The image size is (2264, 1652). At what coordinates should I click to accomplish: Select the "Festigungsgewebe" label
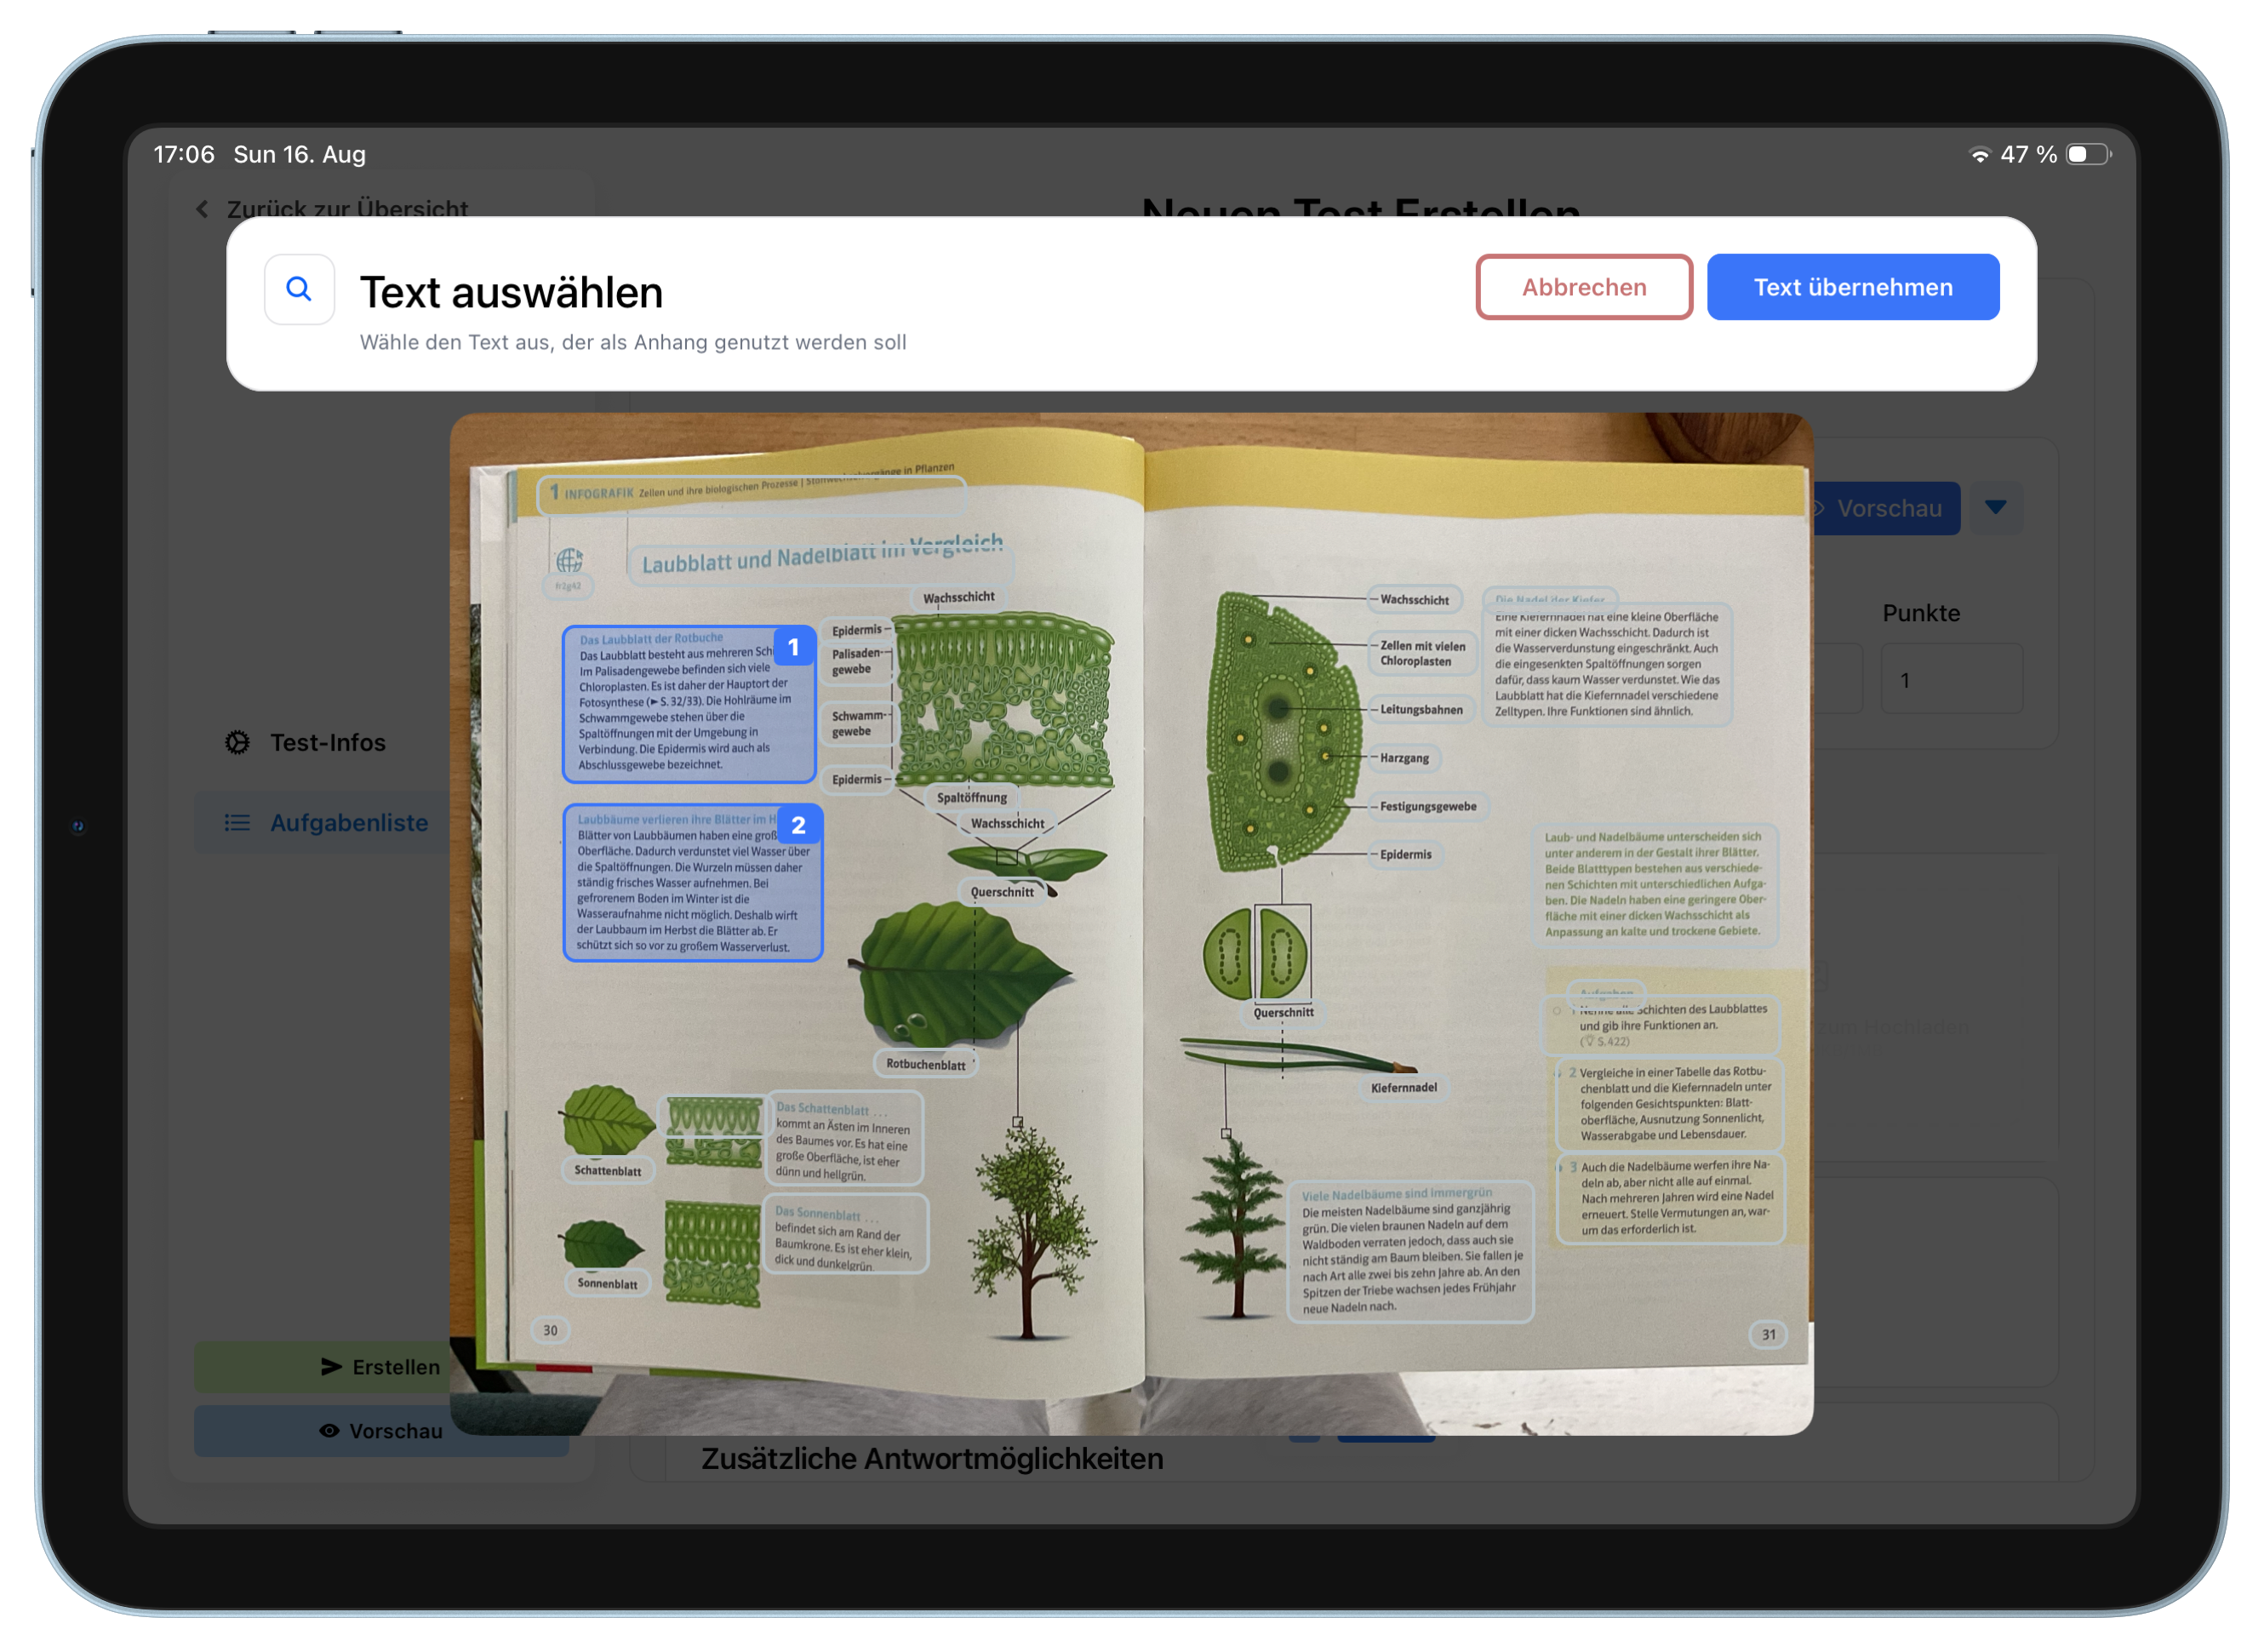pyautogui.click(x=1427, y=806)
